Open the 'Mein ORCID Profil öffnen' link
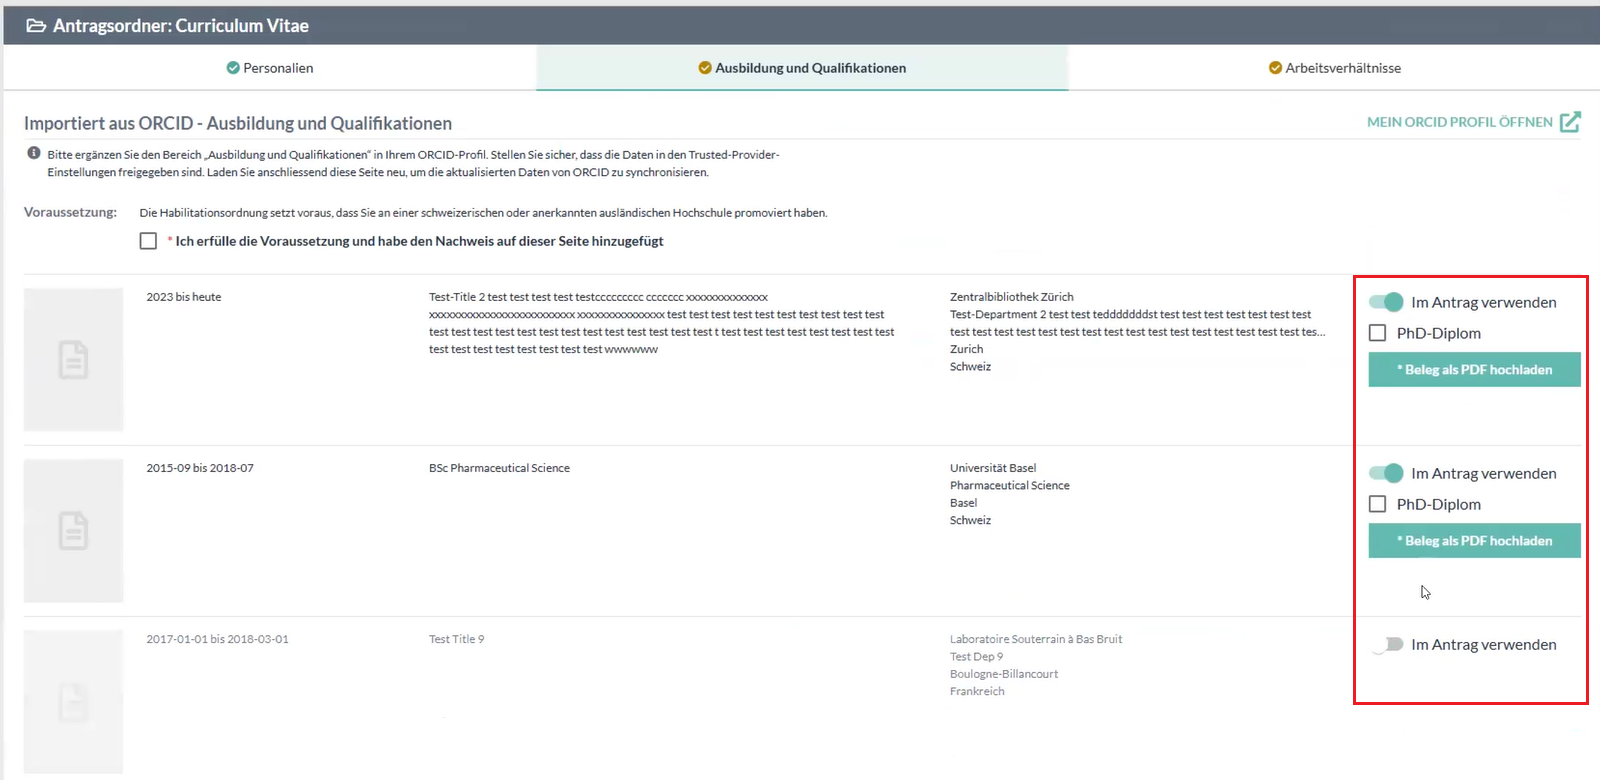The image size is (1600, 780). [1460, 122]
